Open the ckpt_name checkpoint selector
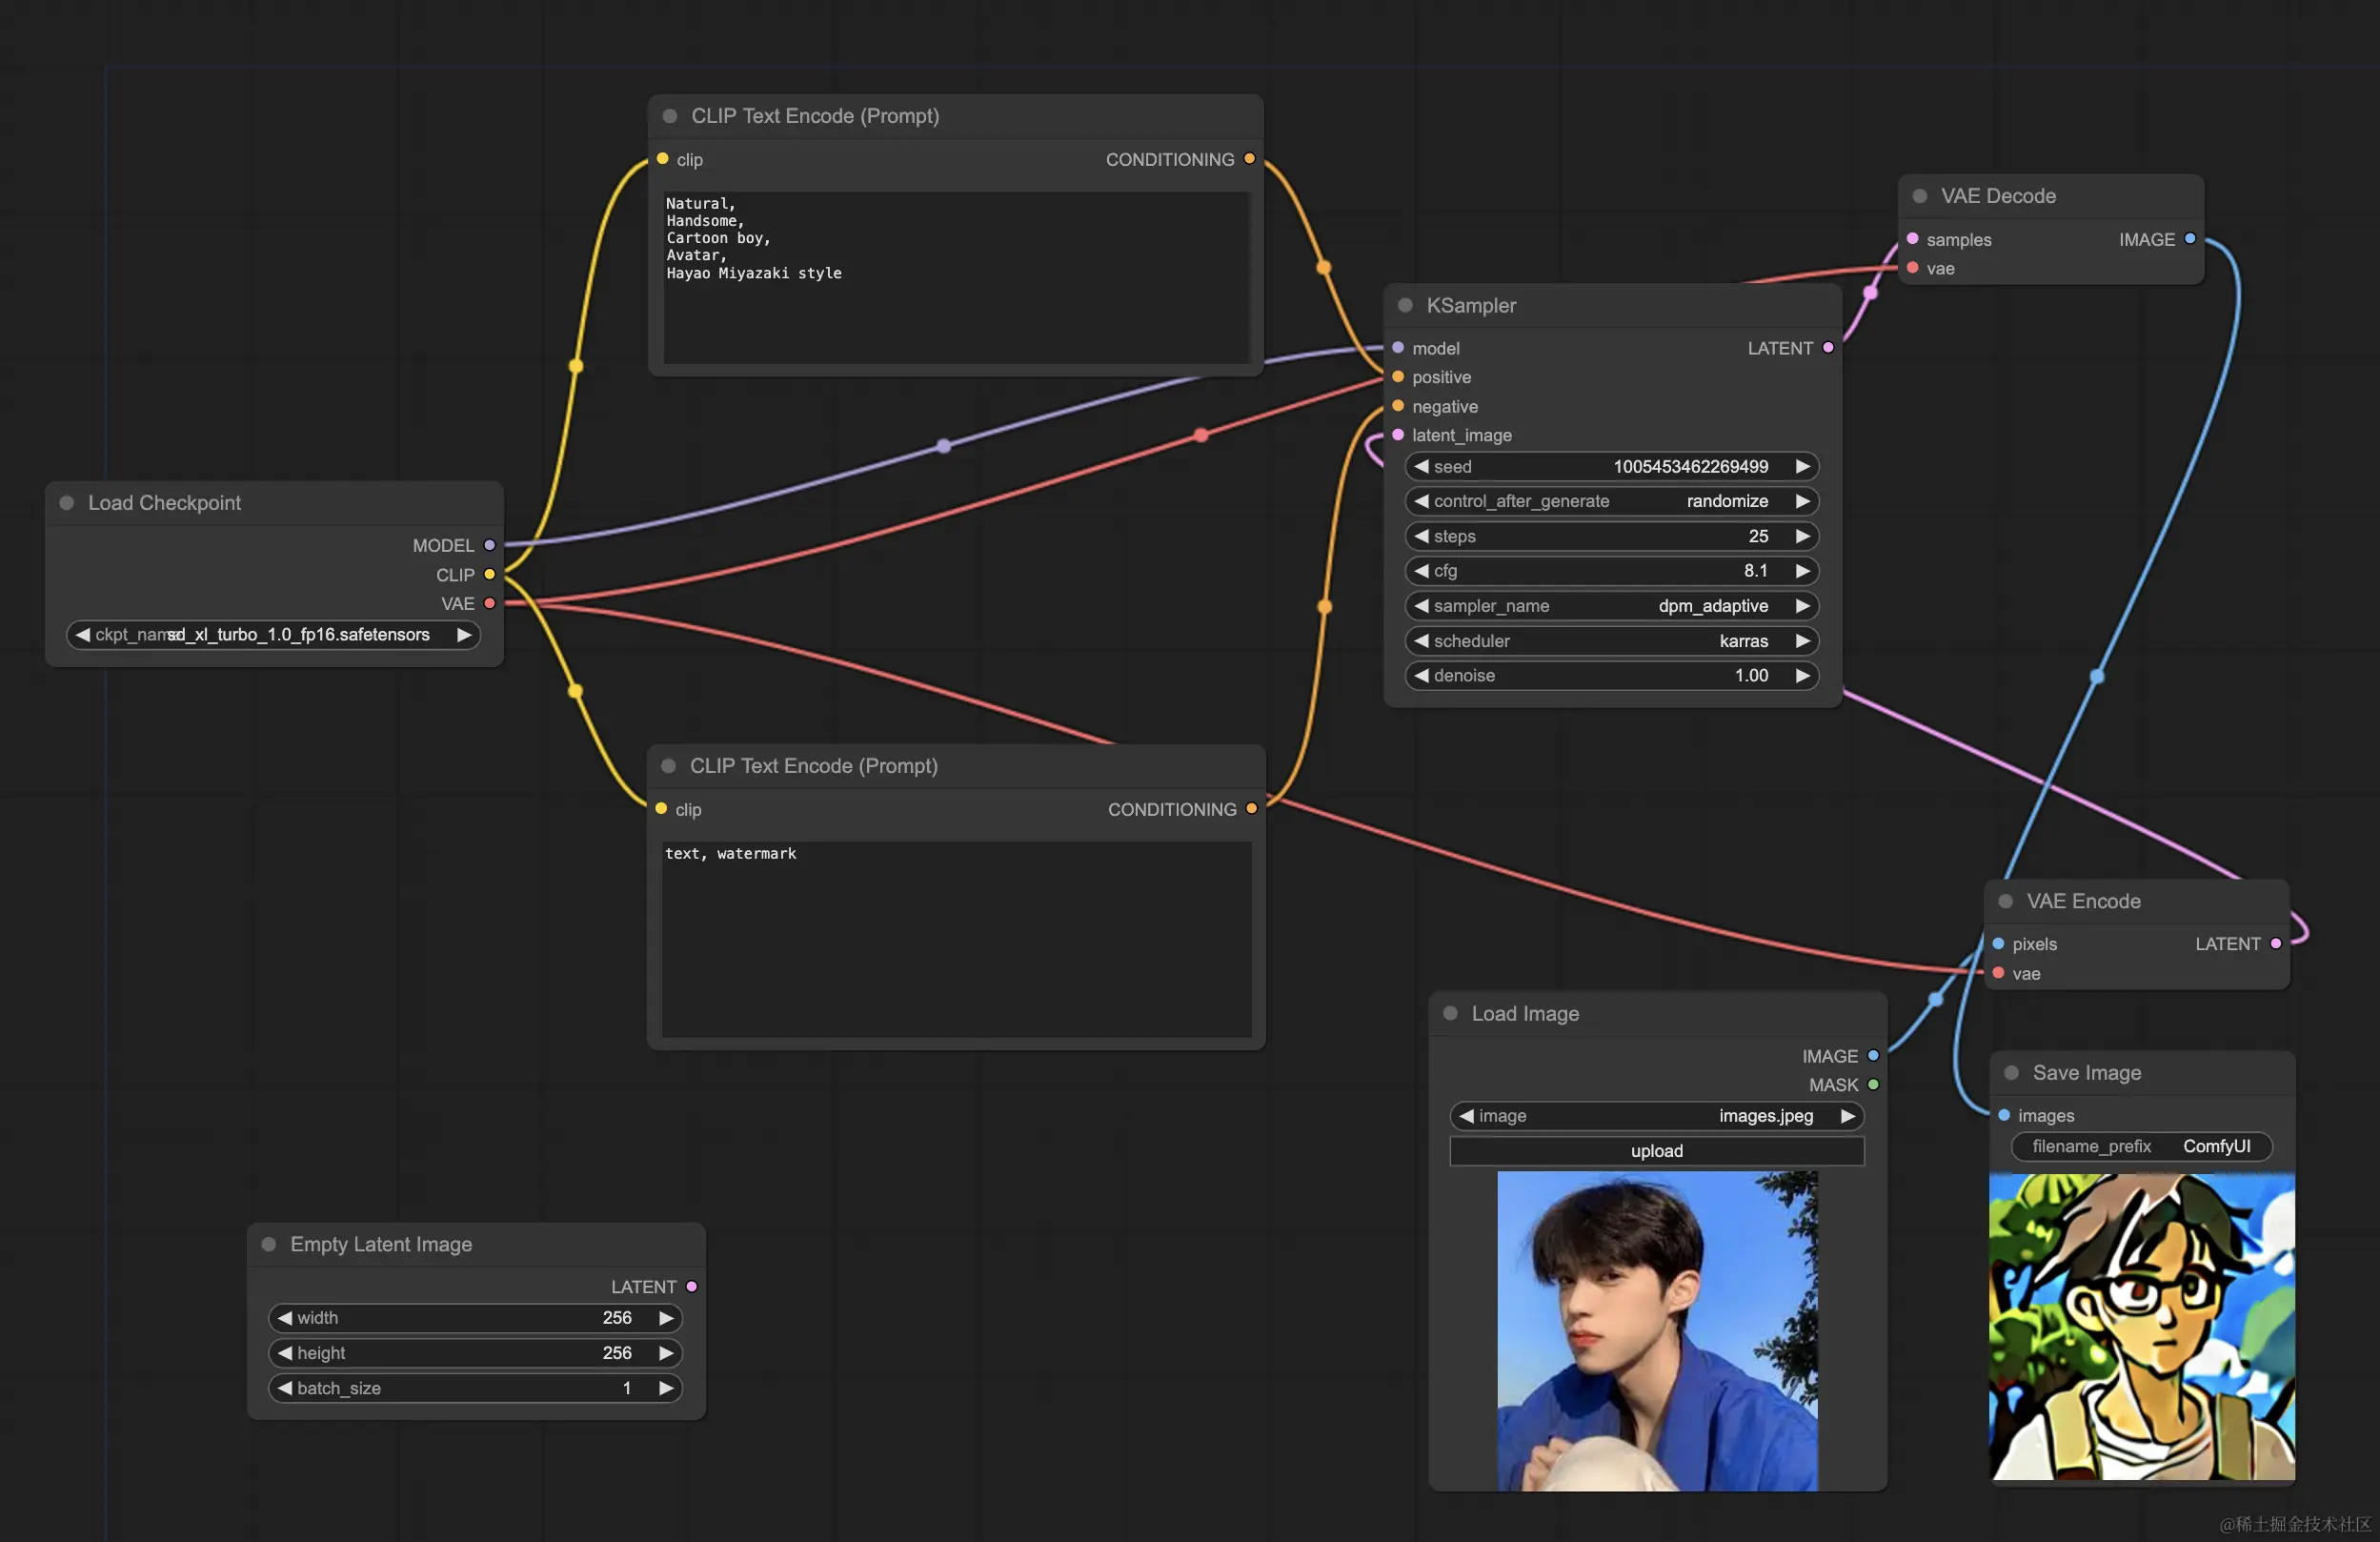 click(x=273, y=635)
